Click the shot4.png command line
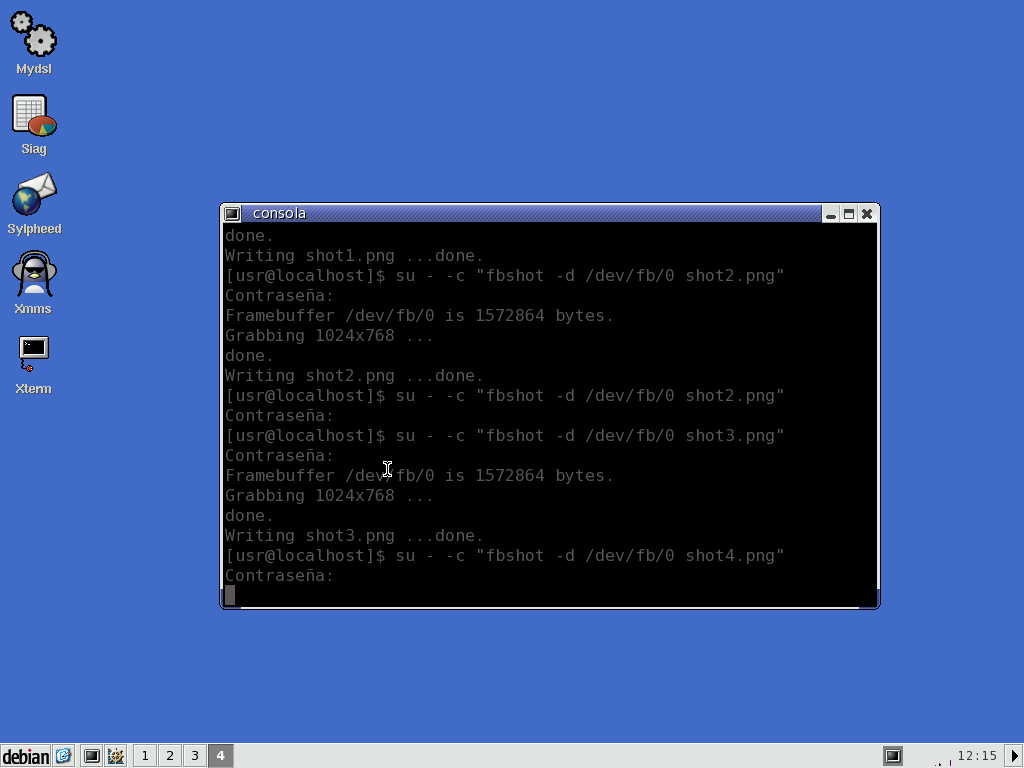This screenshot has width=1024, height=768. coord(504,556)
